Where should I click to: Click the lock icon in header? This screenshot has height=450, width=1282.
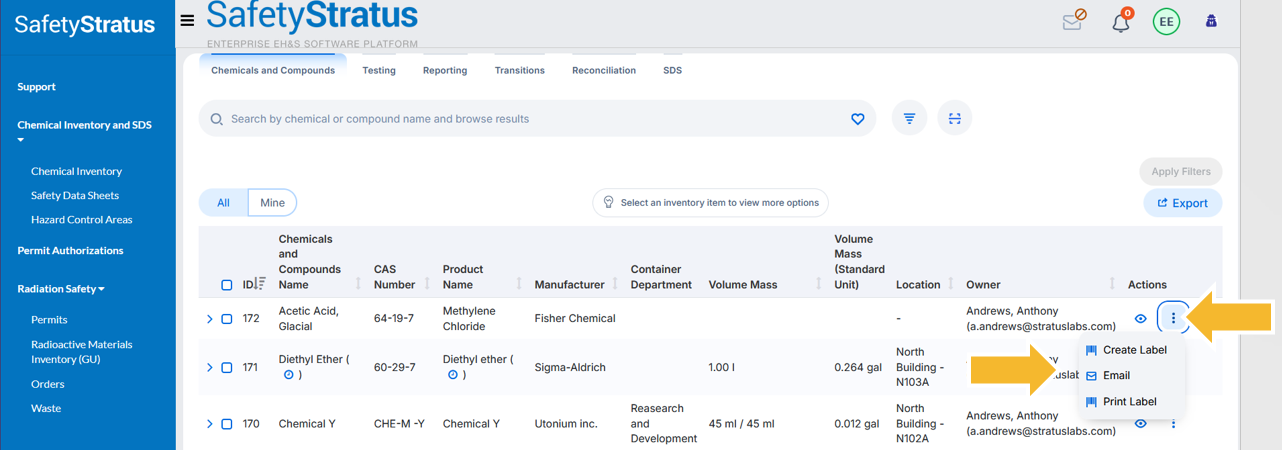pos(1211,20)
